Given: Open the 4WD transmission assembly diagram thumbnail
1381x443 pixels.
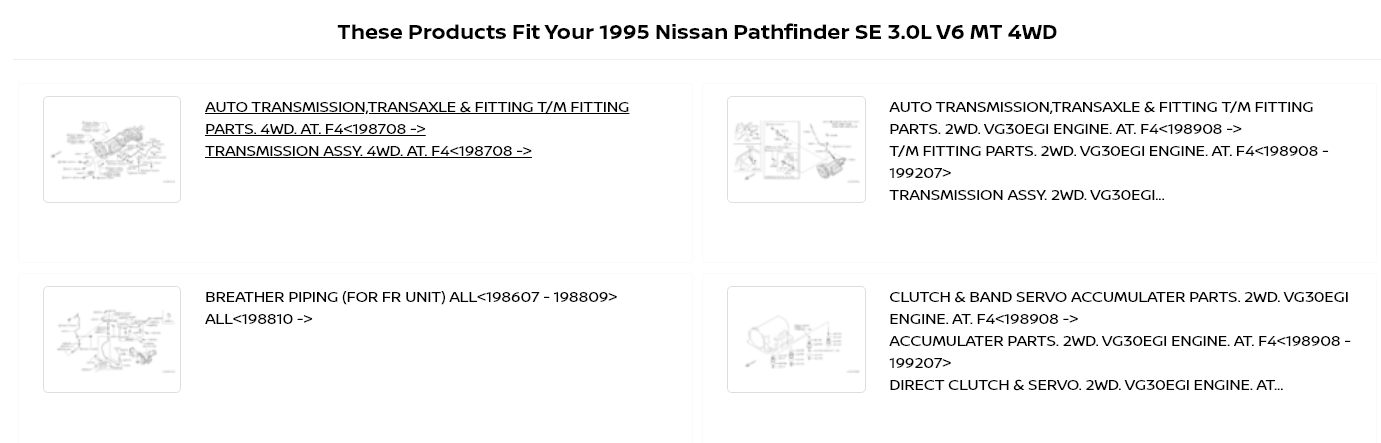Looking at the screenshot, I should [112, 149].
